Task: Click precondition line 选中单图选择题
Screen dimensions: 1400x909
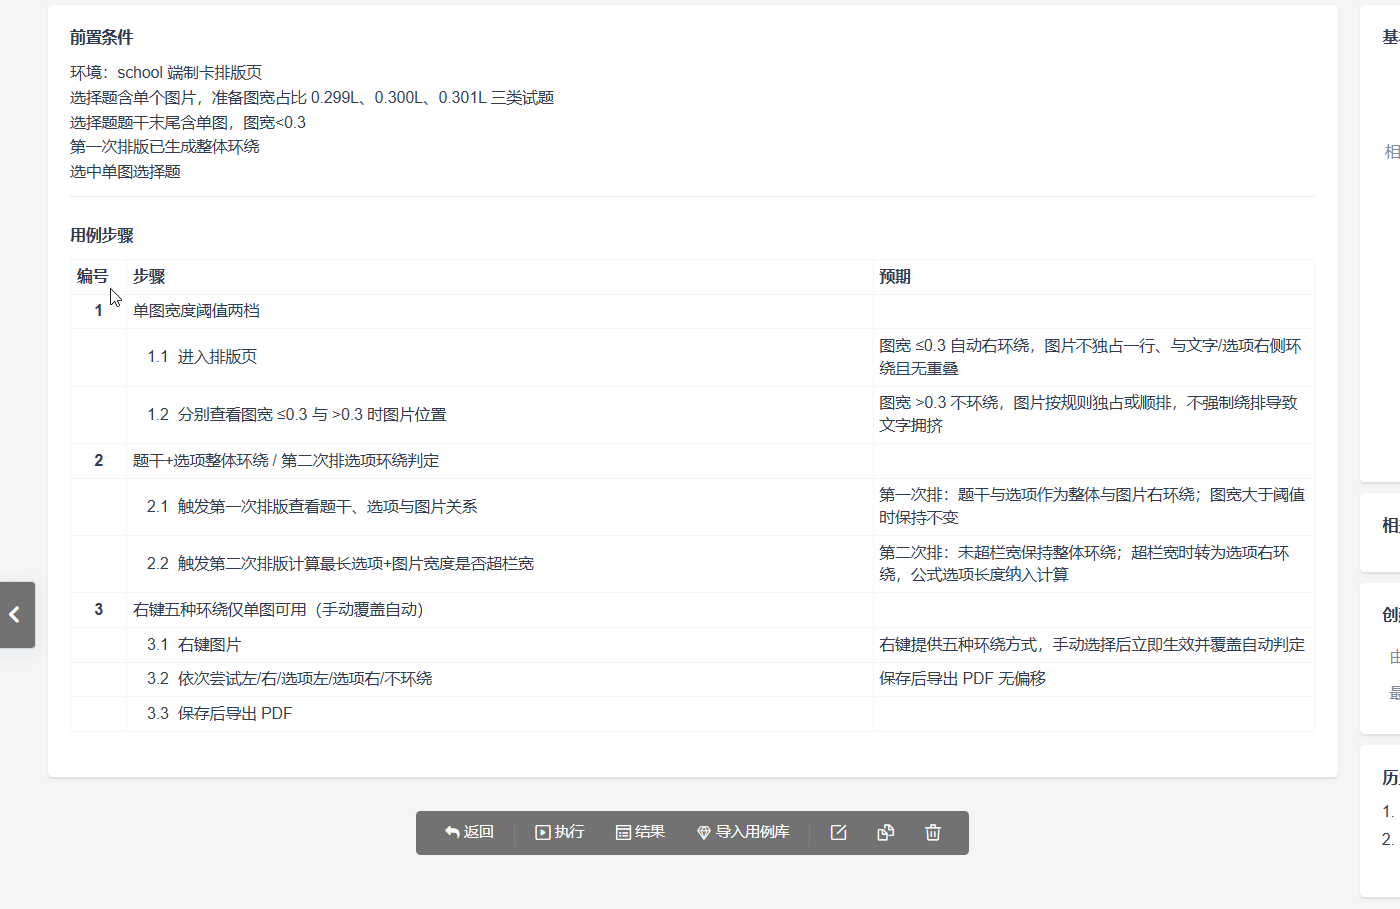Action: (x=125, y=172)
